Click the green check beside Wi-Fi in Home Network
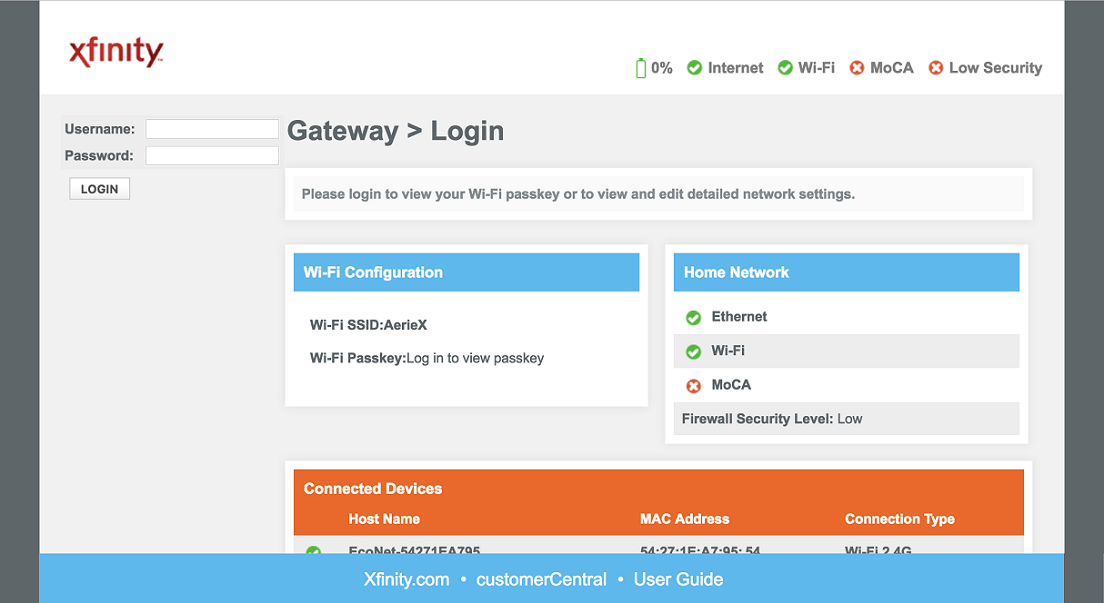Viewport: 1104px width, 603px height. click(693, 351)
